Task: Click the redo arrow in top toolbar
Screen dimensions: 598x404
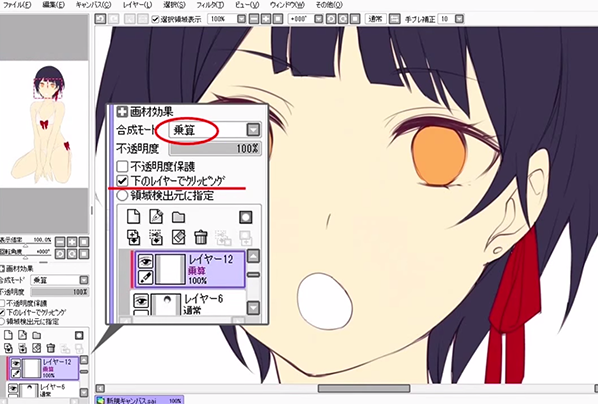Action: (113, 18)
